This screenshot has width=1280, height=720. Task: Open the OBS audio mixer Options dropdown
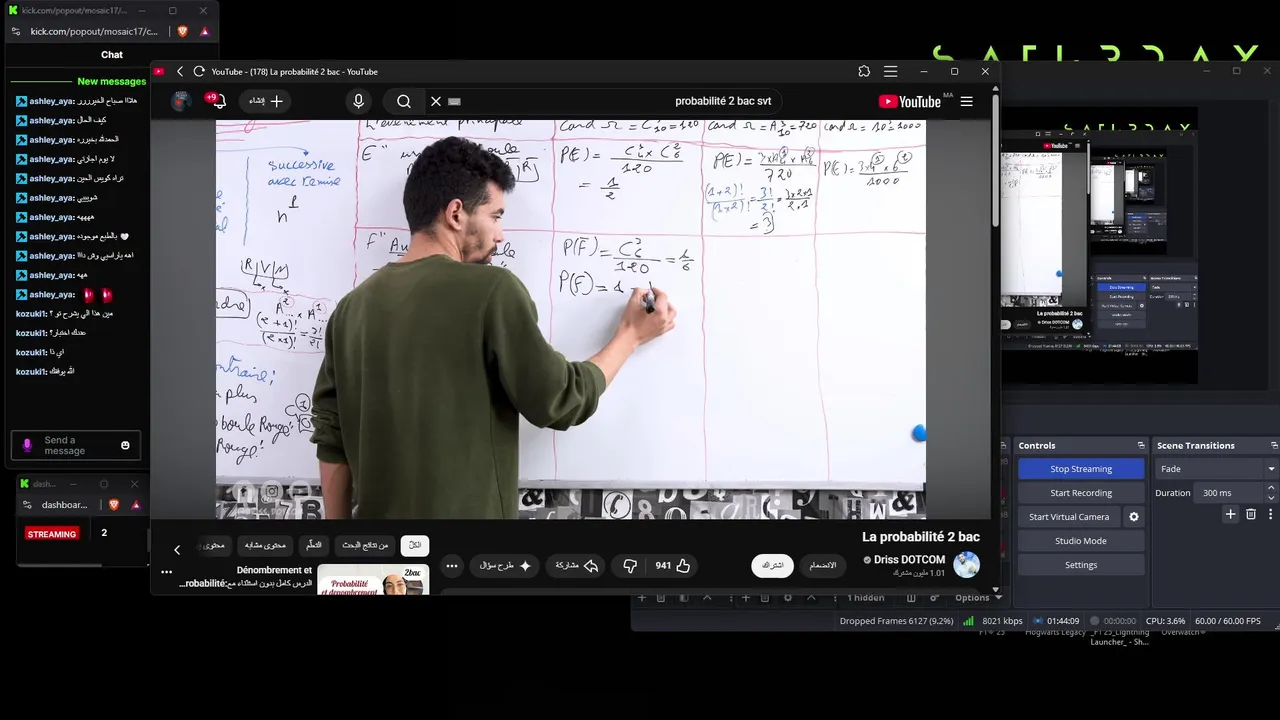(x=978, y=598)
